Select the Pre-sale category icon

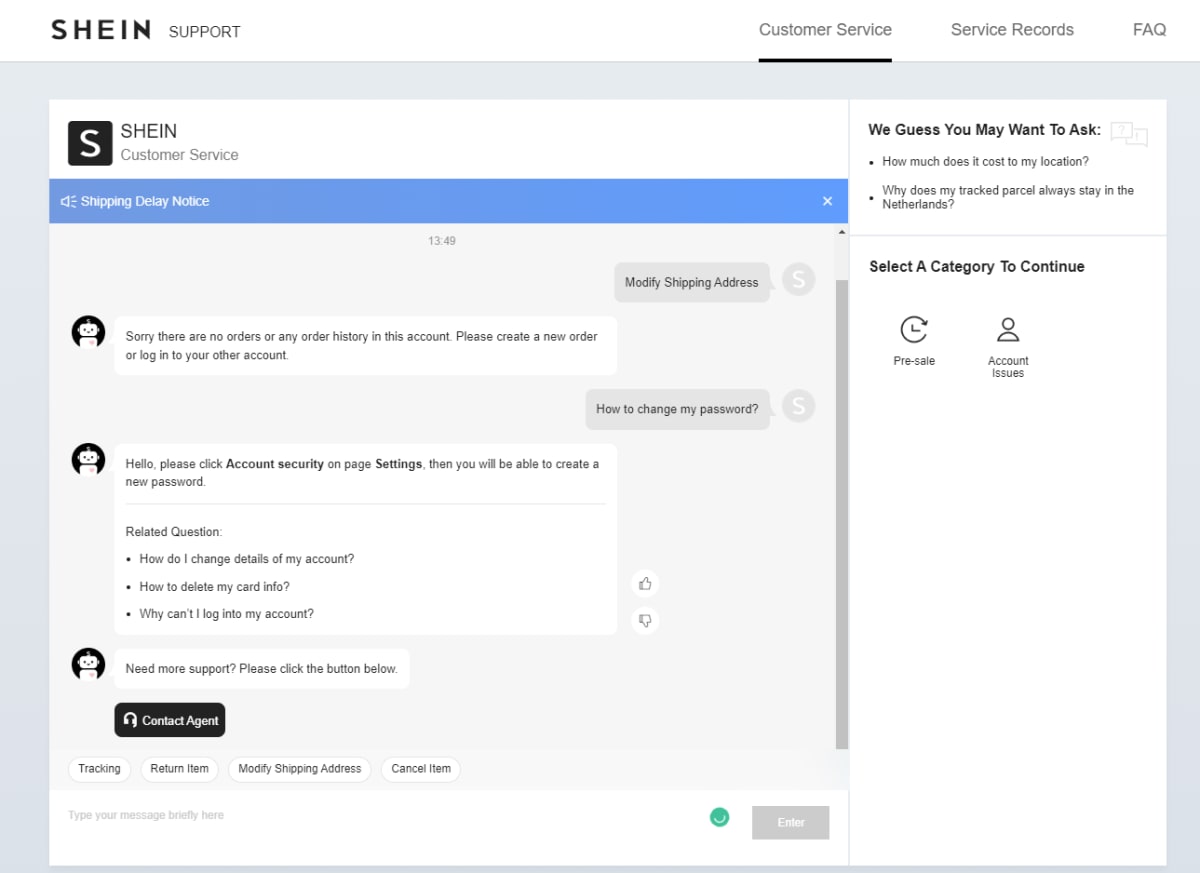point(914,330)
